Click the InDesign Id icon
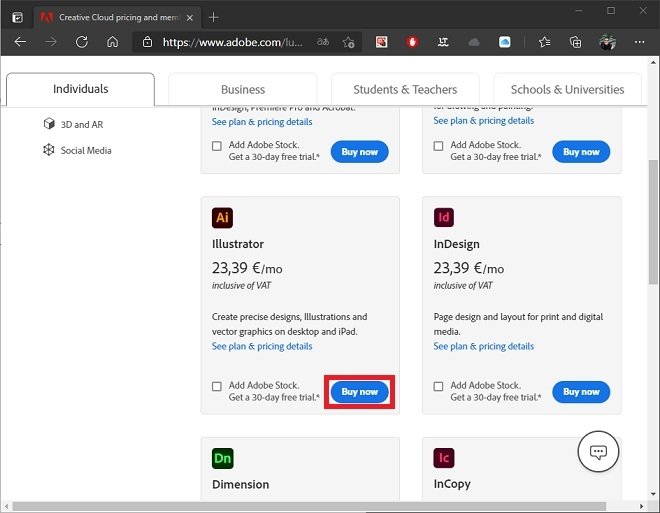This screenshot has height=513, width=660. [x=444, y=217]
